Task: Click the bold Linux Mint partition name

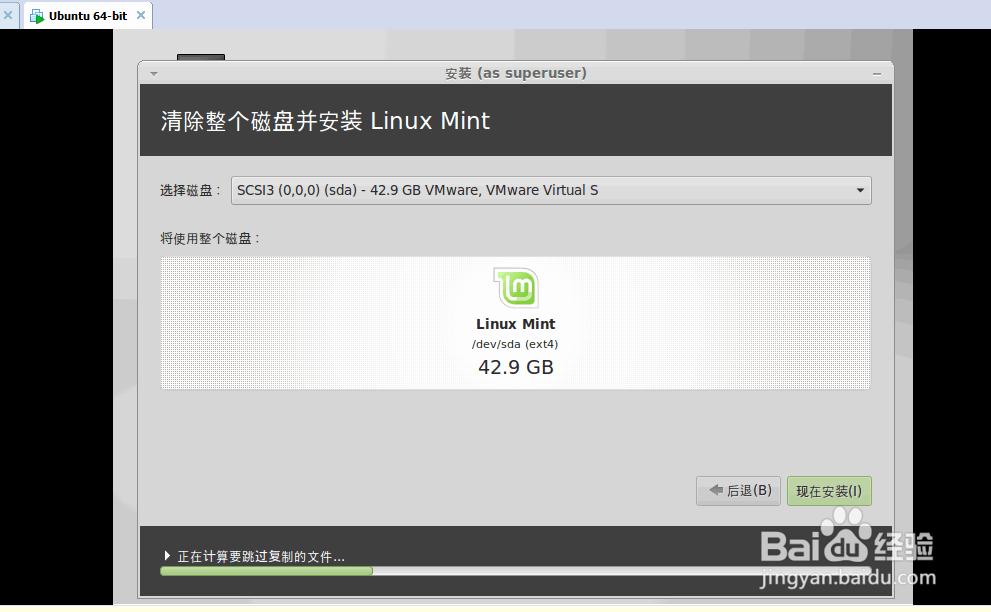Action: point(516,324)
